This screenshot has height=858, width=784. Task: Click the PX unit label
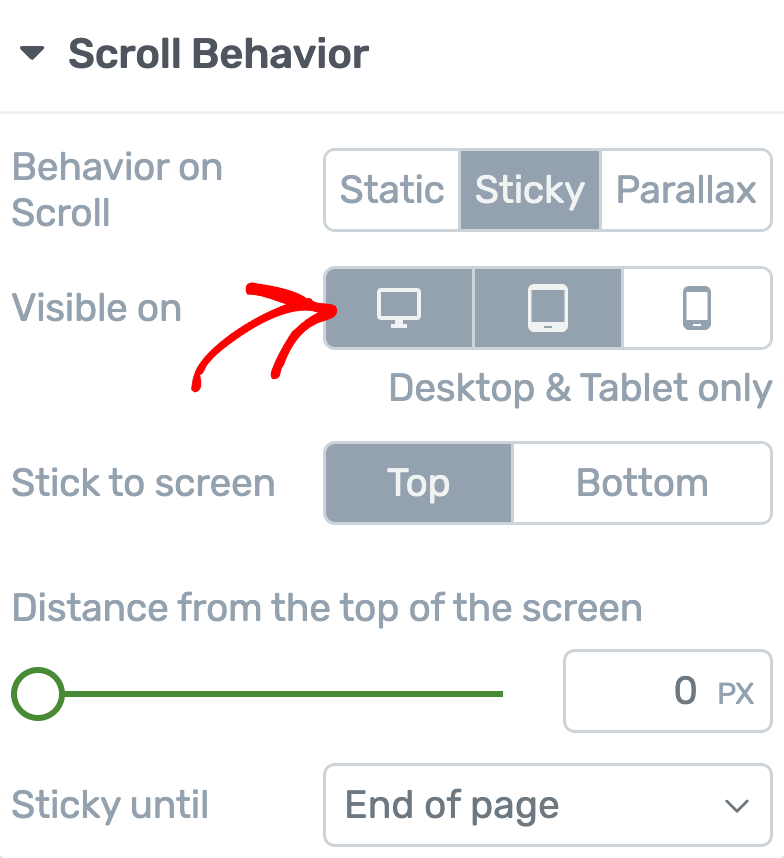pyautogui.click(x=736, y=692)
